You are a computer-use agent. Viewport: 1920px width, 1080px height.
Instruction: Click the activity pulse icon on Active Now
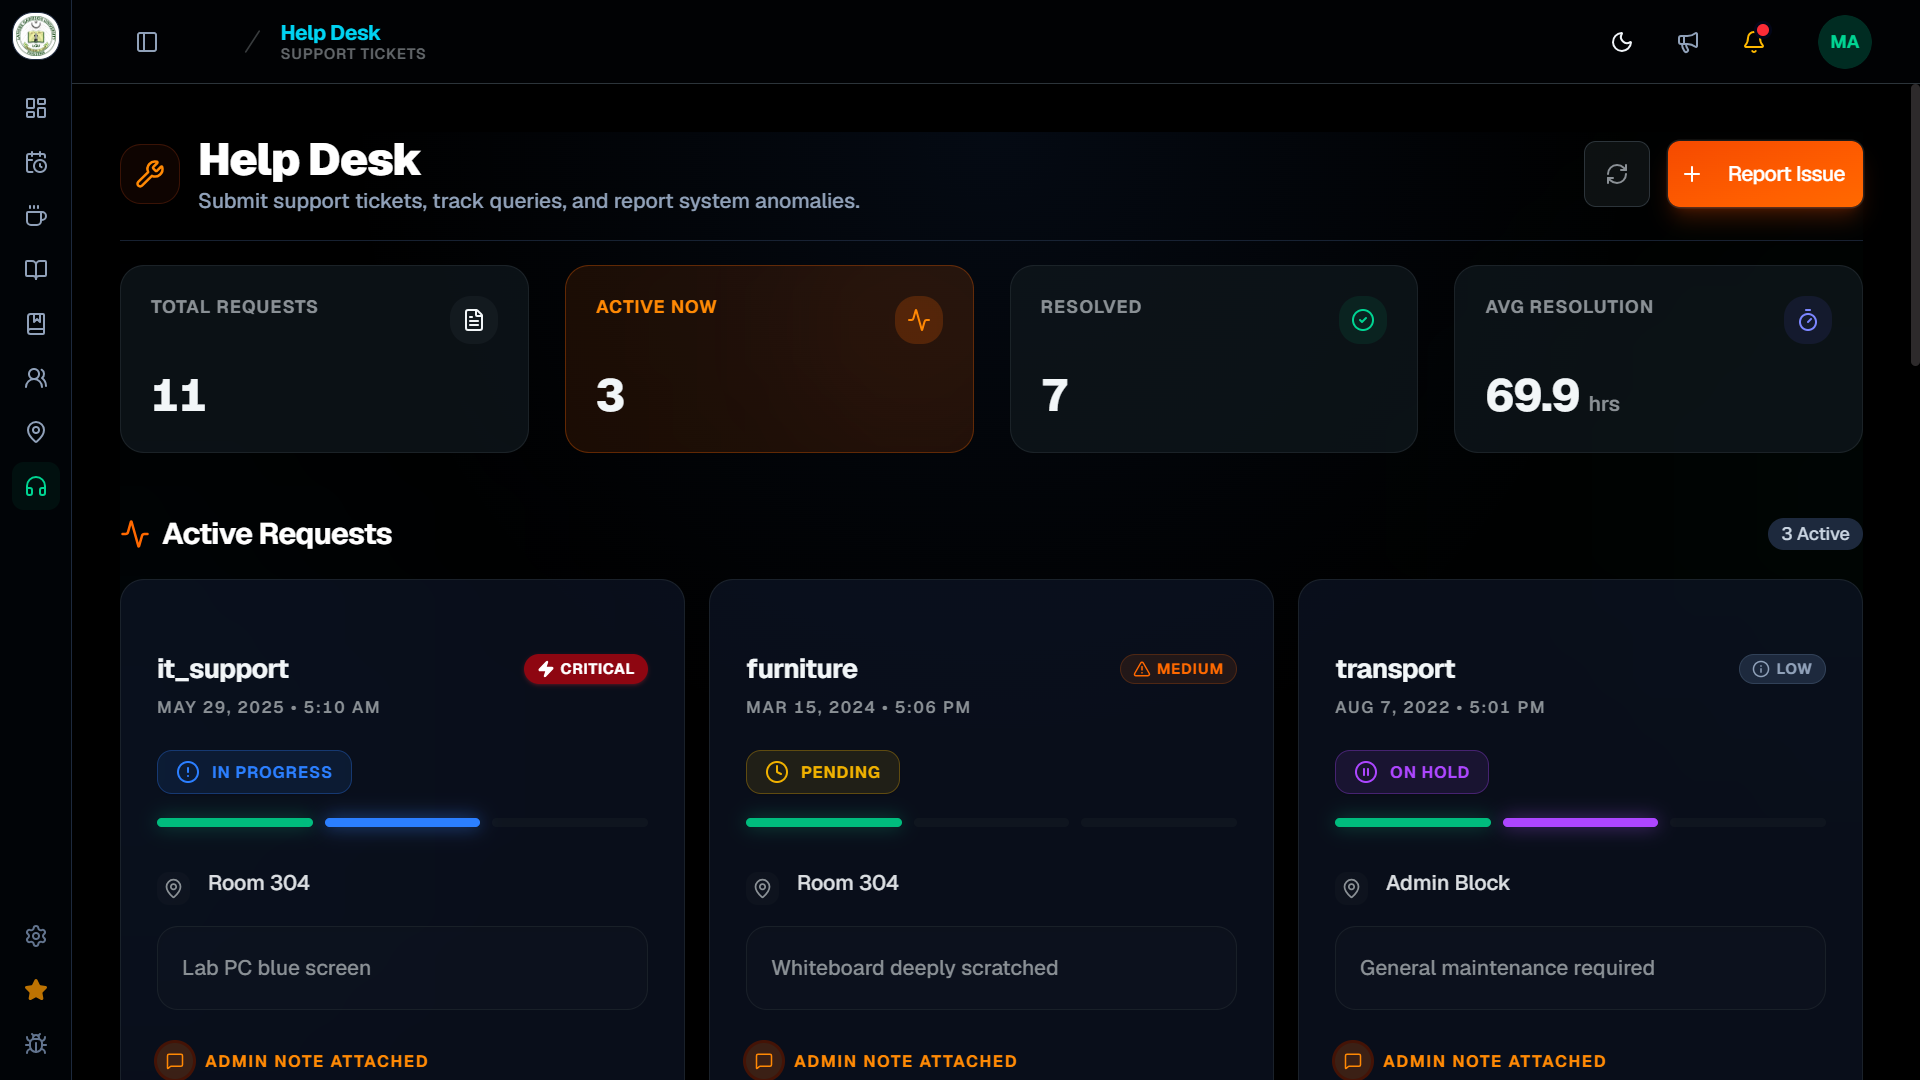919,320
